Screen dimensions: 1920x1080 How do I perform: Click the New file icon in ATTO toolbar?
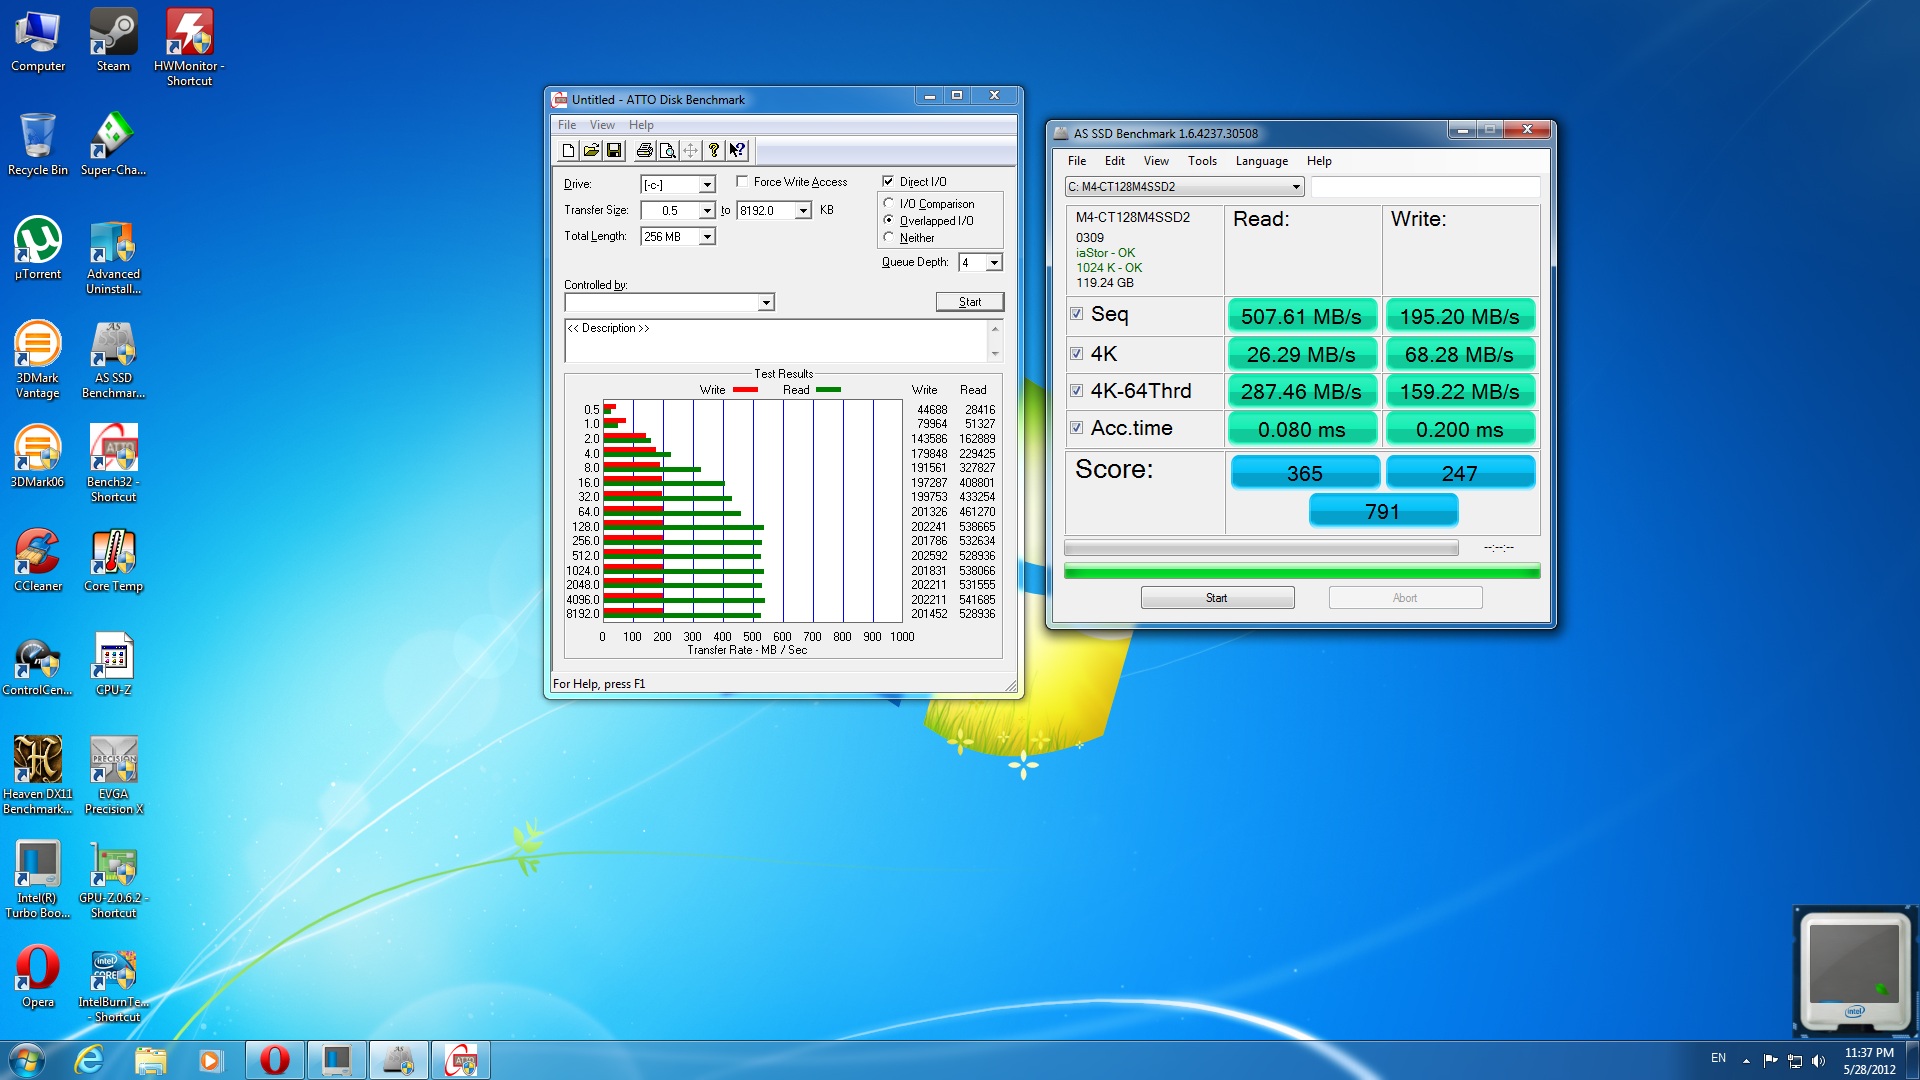pyautogui.click(x=568, y=150)
